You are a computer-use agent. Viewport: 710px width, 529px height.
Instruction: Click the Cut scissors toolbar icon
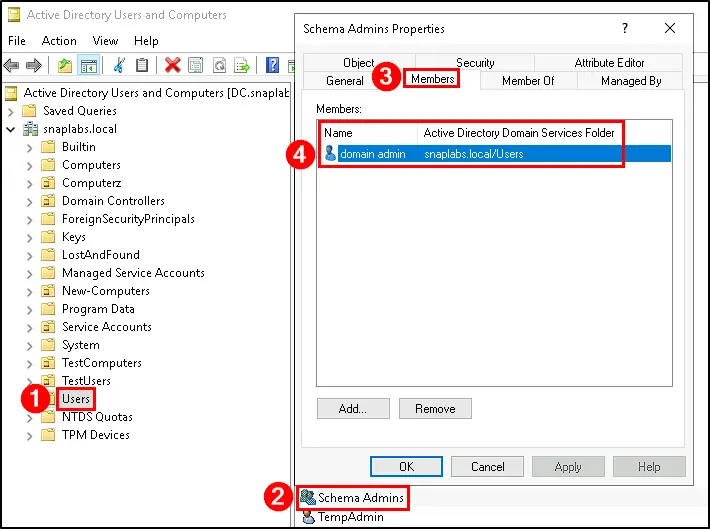click(x=119, y=66)
